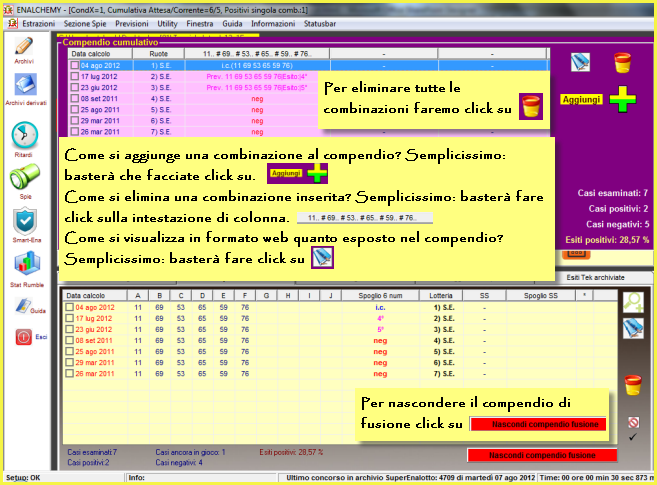Open the Archivi sidebar icon
The width and height of the screenshot is (657, 485).
coord(25,48)
